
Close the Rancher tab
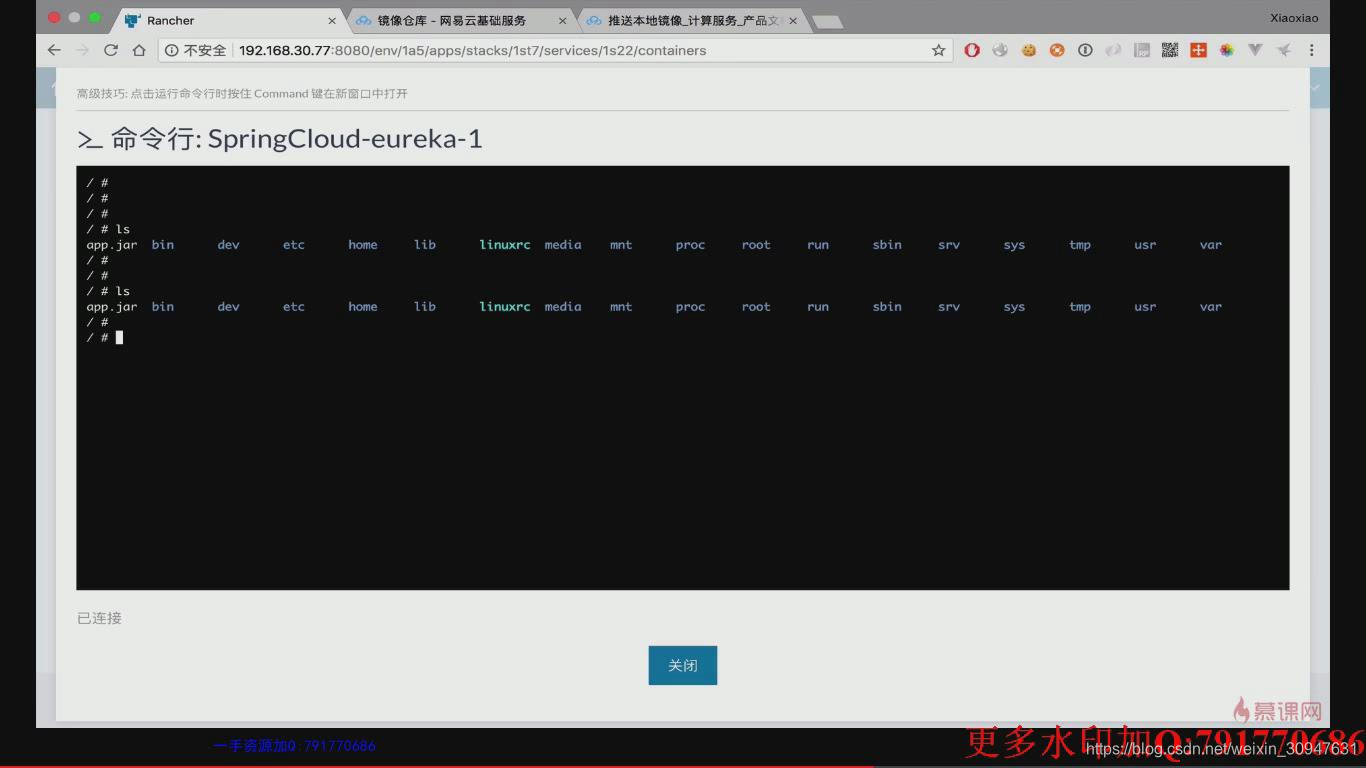[x=332, y=20]
